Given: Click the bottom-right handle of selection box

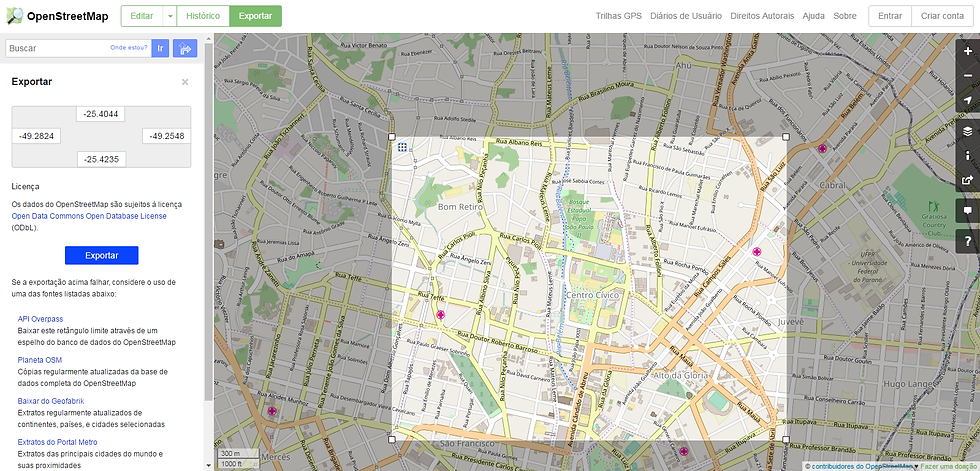Looking at the screenshot, I should (x=786, y=440).
